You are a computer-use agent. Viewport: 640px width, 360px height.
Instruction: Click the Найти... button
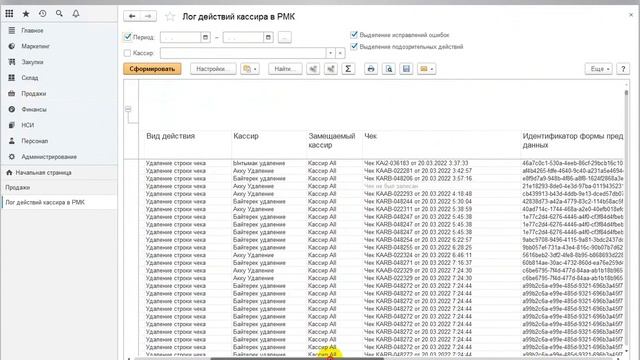coord(285,69)
